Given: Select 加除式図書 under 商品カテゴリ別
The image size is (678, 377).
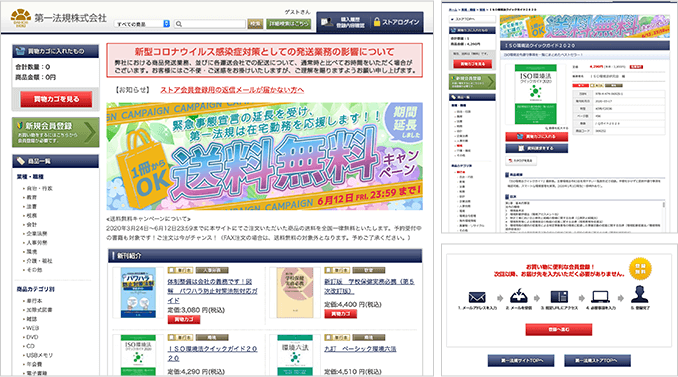Looking at the screenshot, I should [40, 310].
